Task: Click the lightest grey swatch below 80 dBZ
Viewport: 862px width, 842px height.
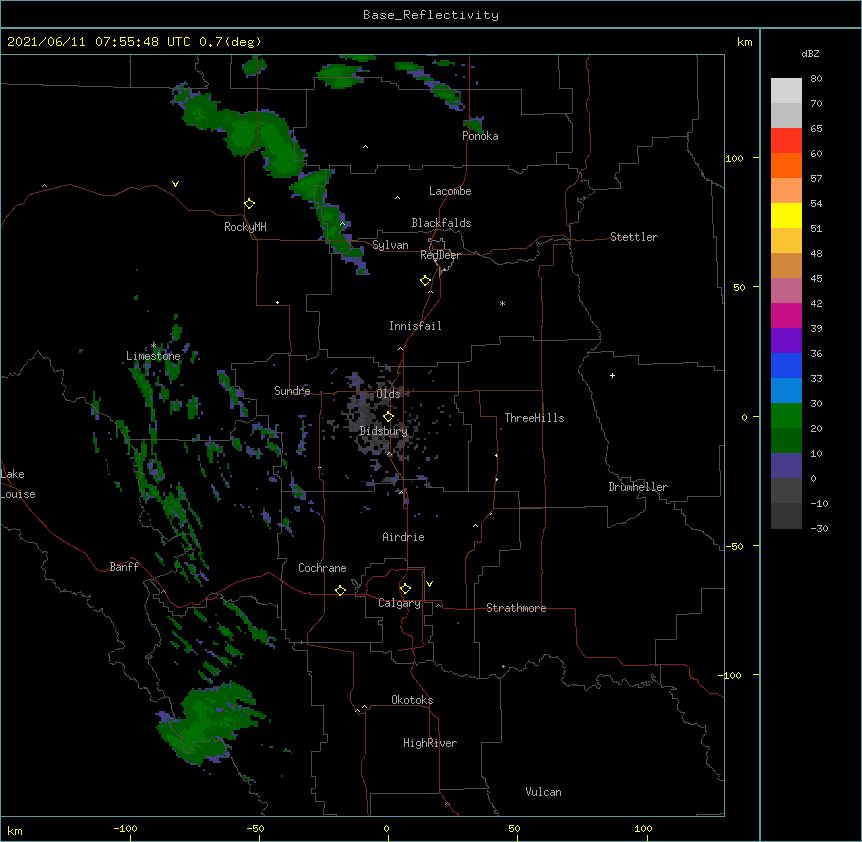Action: tap(786, 90)
